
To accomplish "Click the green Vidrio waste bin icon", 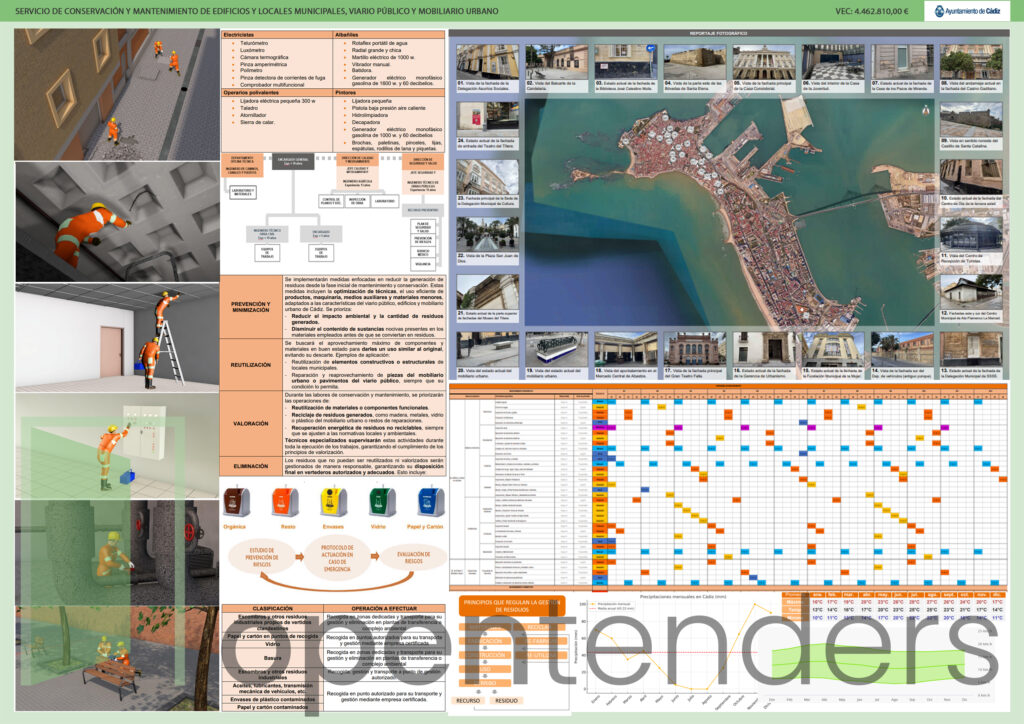I will tap(381, 502).
